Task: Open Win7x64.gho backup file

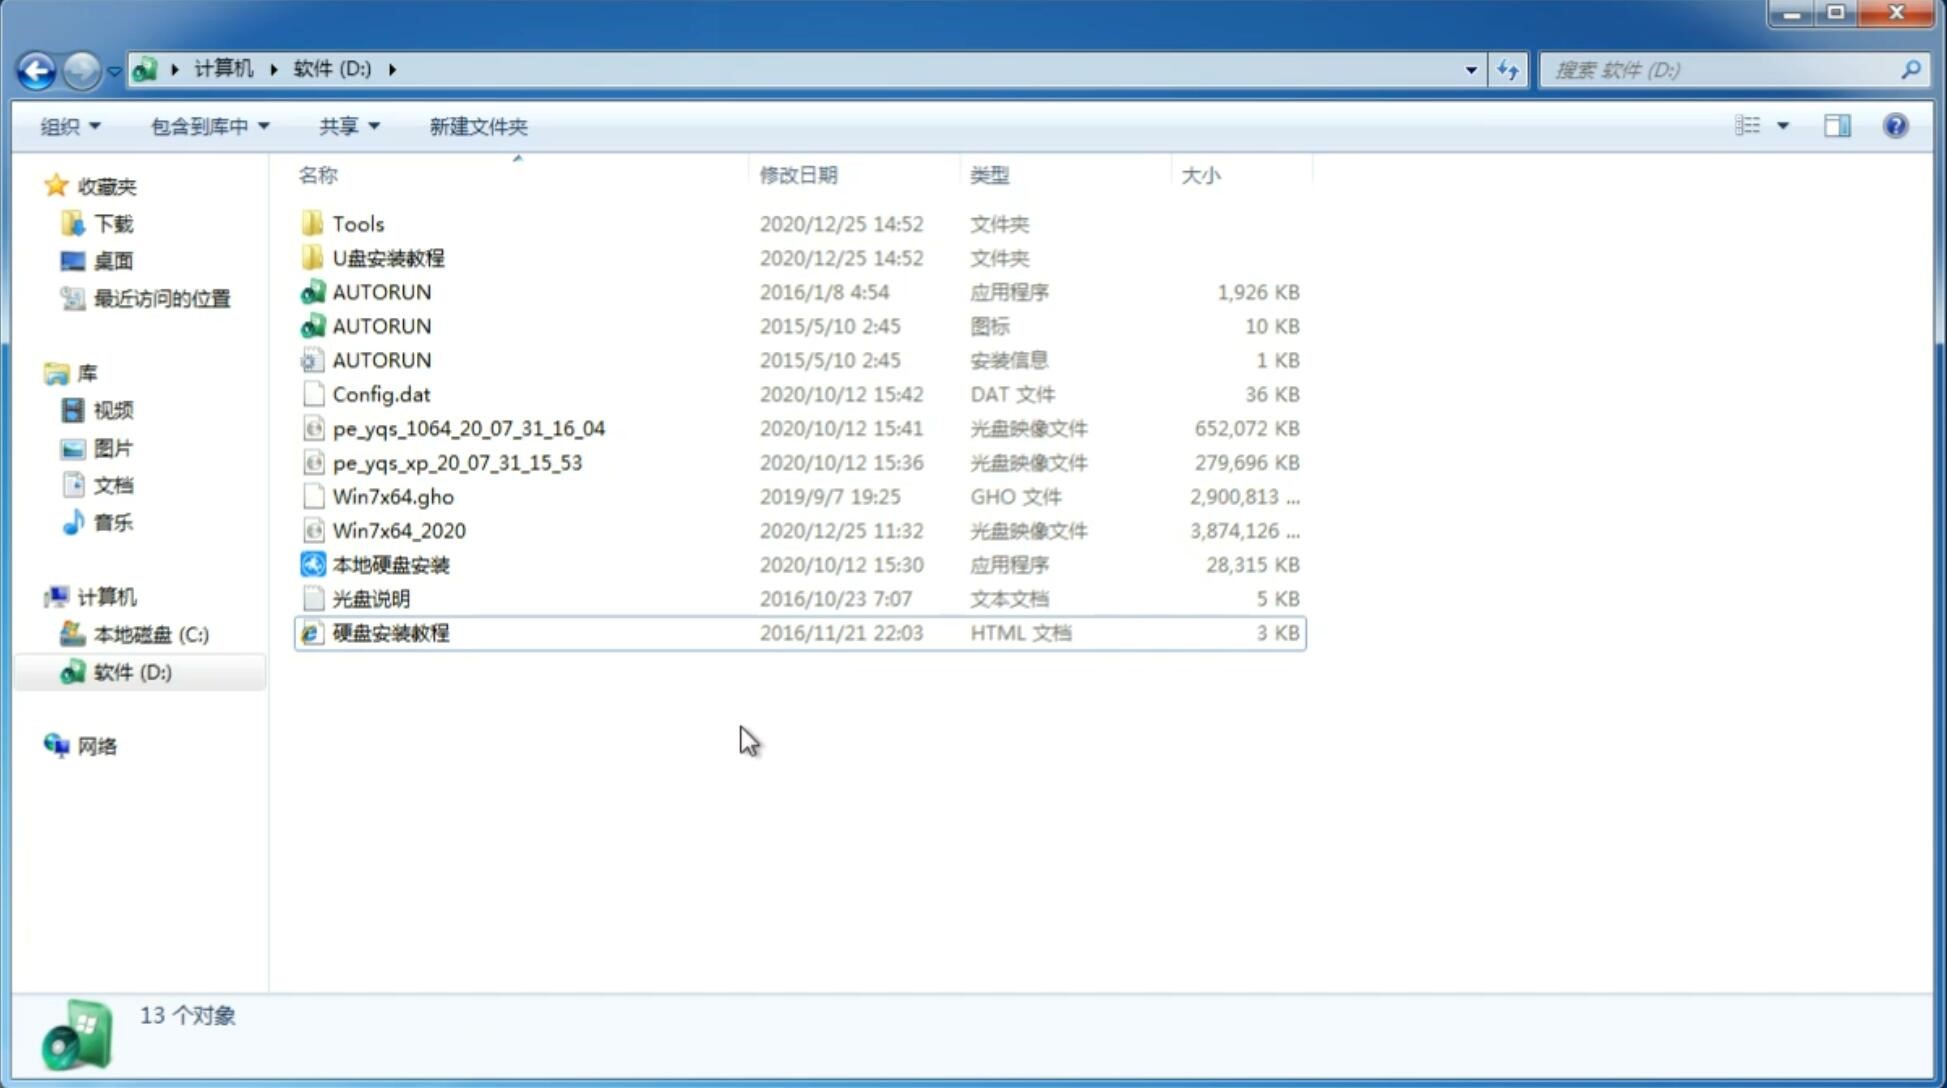Action: 392,496
